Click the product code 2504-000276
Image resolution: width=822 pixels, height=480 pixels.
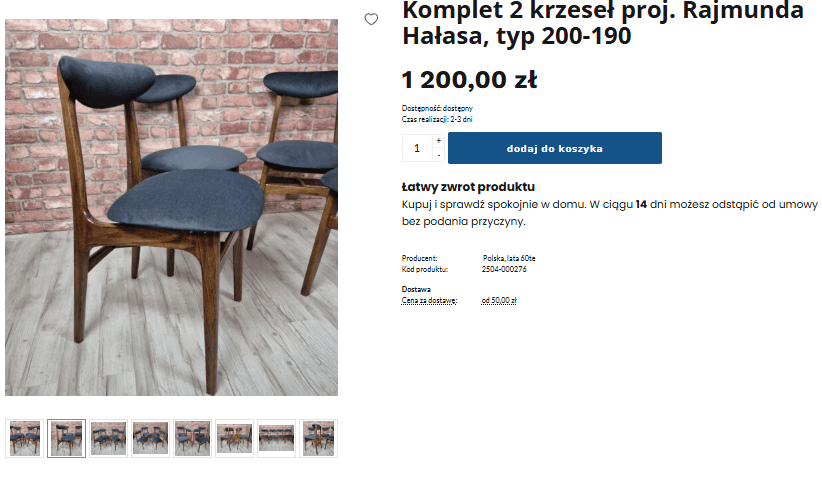pyautogui.click(x=504, y=269)
